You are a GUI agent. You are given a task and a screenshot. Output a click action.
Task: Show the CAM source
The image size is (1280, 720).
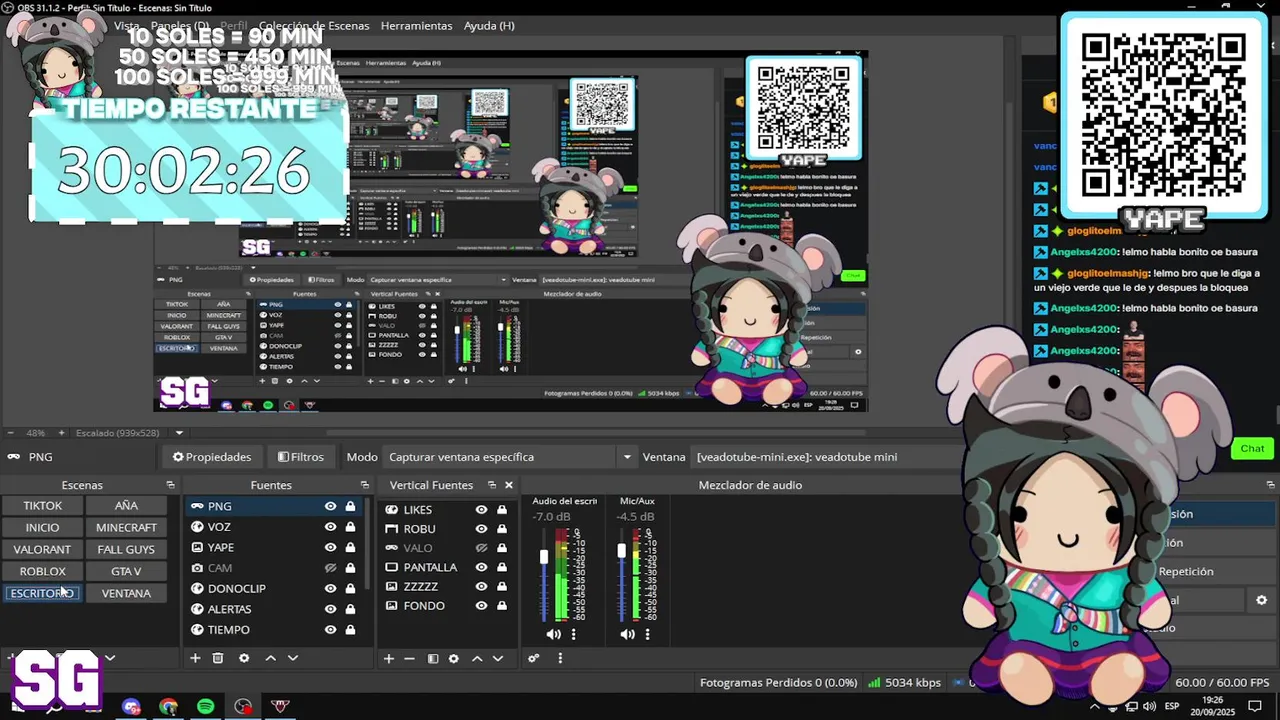(330, 568)
